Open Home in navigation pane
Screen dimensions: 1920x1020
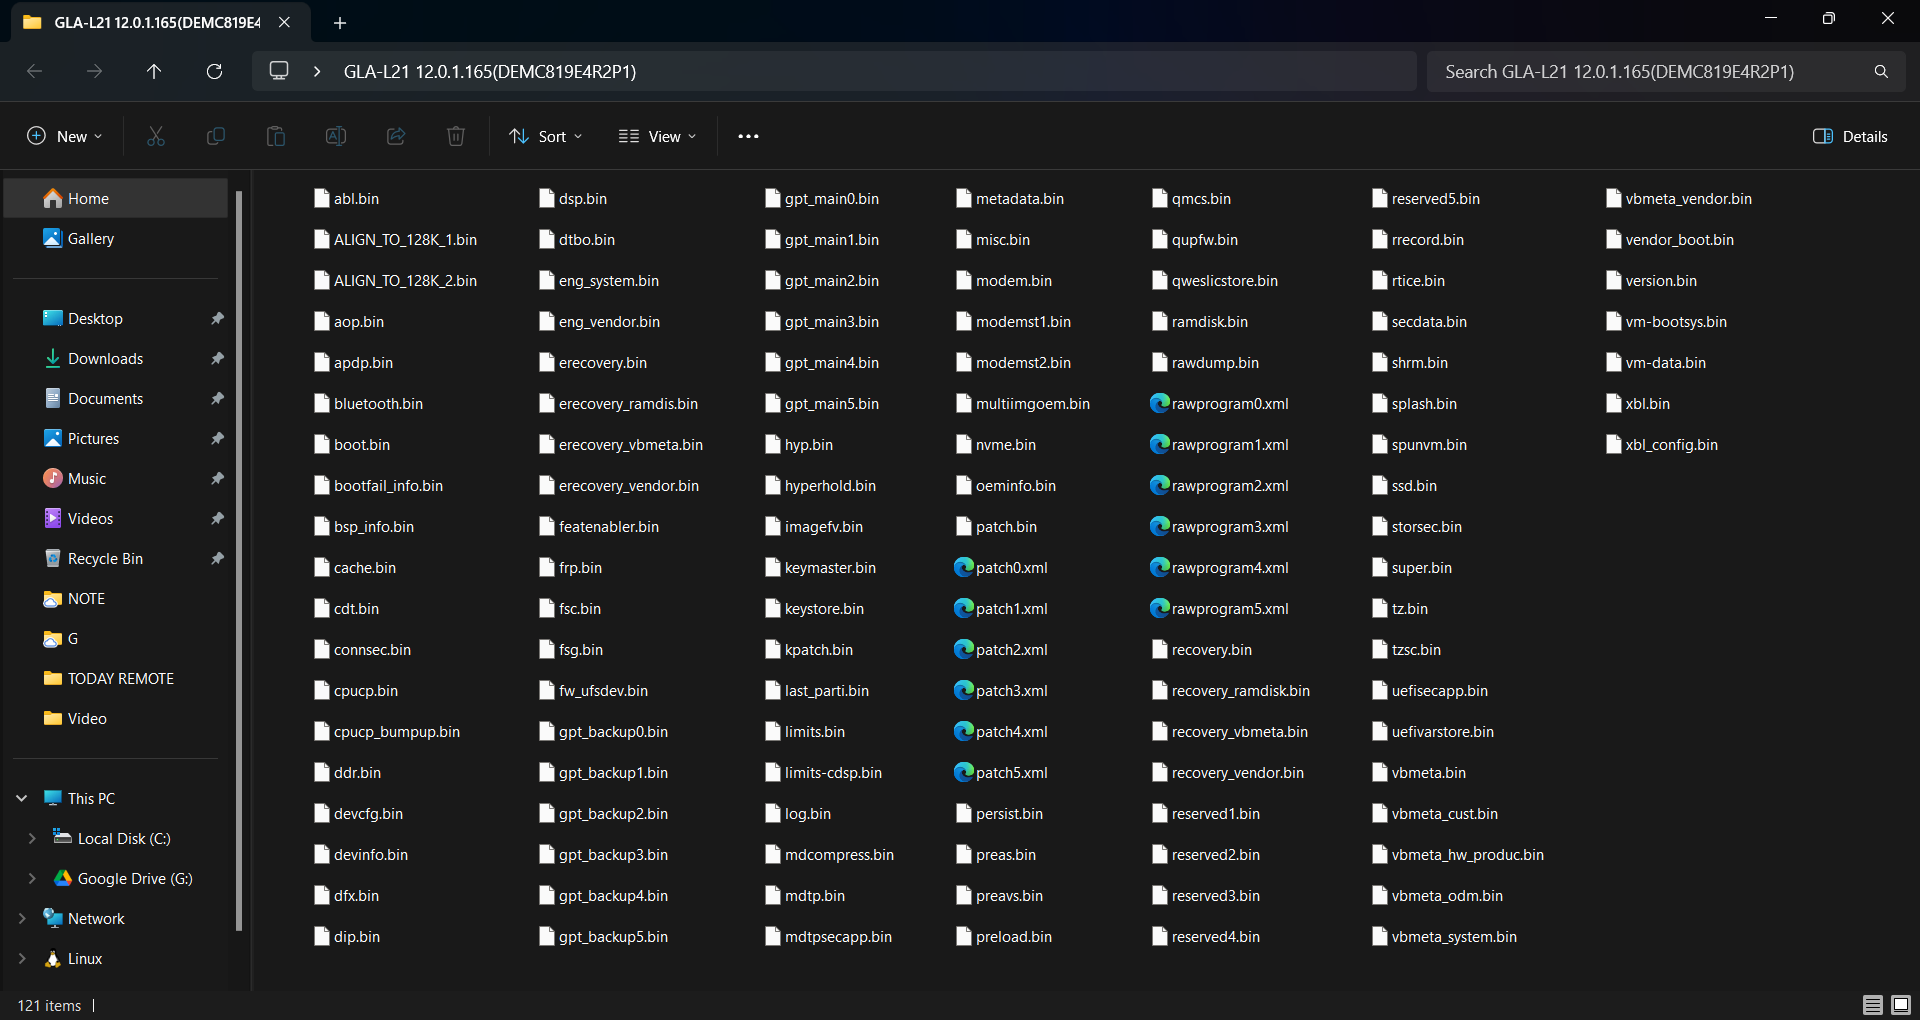click(x=116, y=198)
